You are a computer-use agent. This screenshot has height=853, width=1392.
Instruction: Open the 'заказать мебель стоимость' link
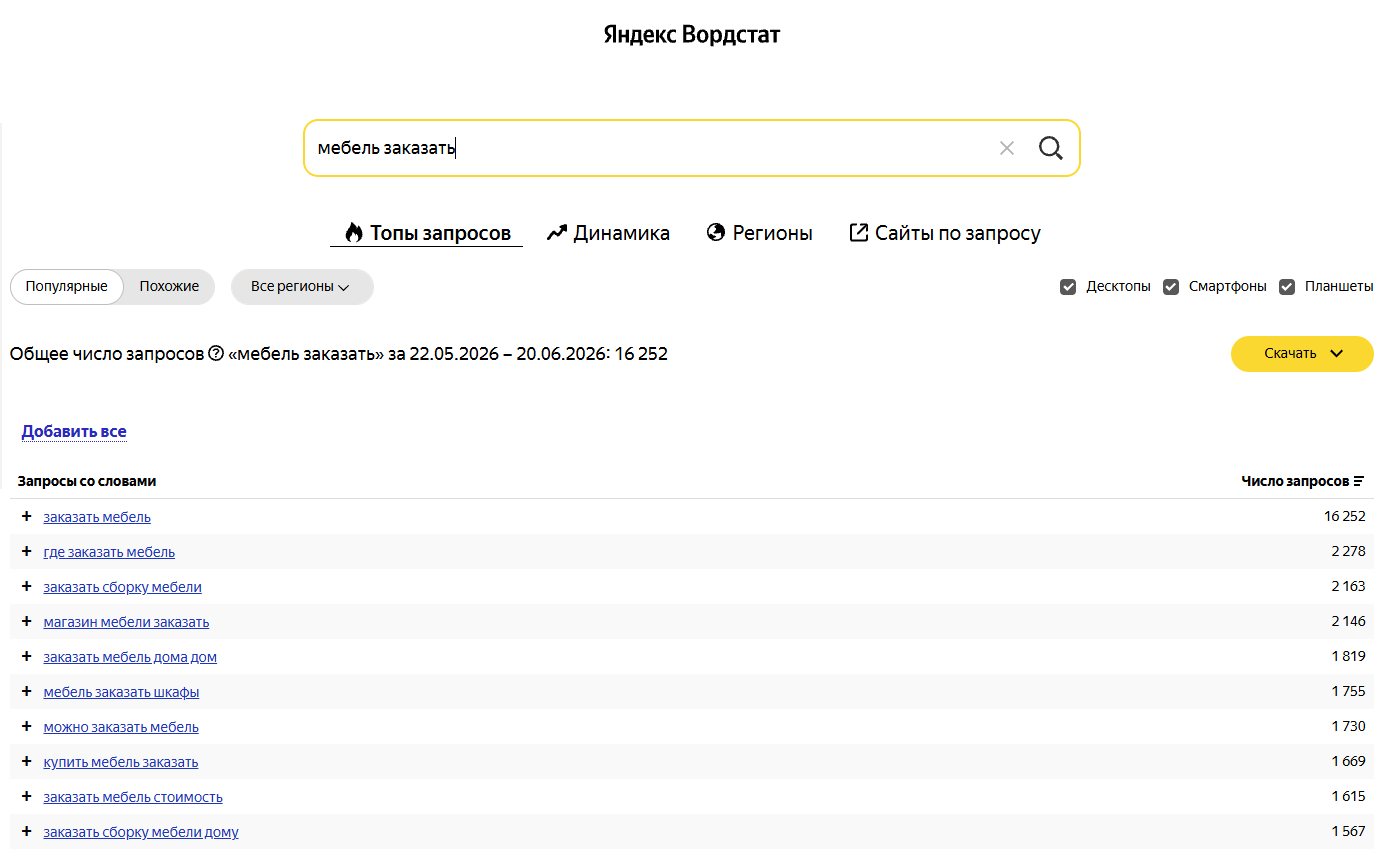pyautogui.click(x=133, y=797)
